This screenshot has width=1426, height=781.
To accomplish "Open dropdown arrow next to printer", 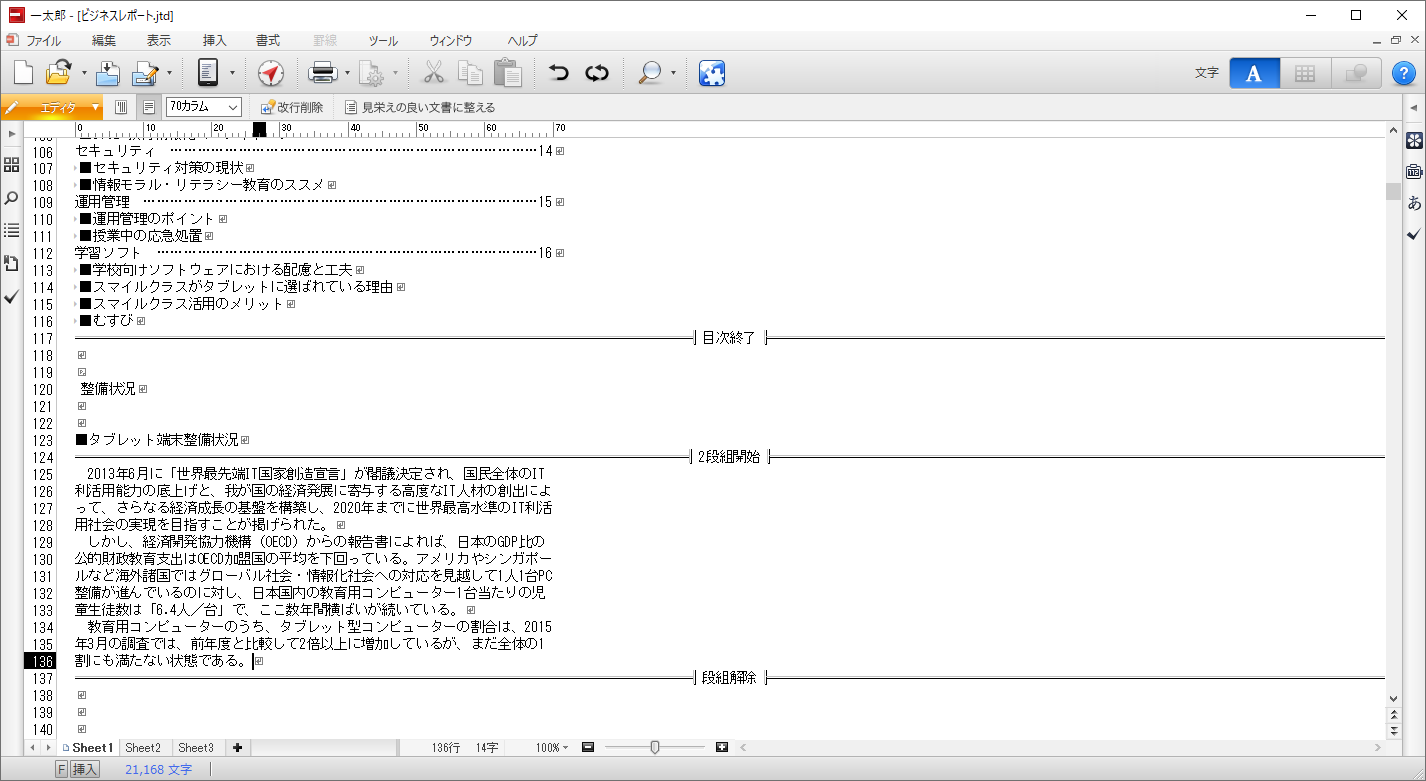I will point(347,73).
